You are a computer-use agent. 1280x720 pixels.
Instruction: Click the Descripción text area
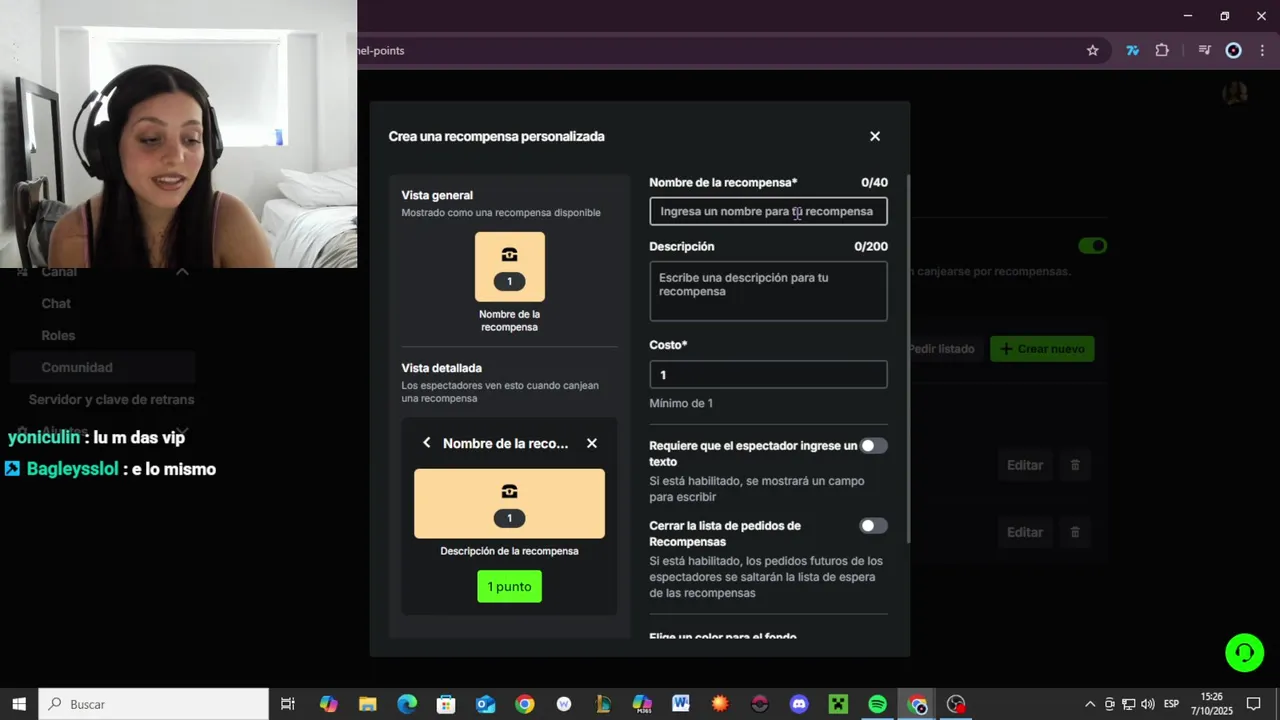point(768,291)
